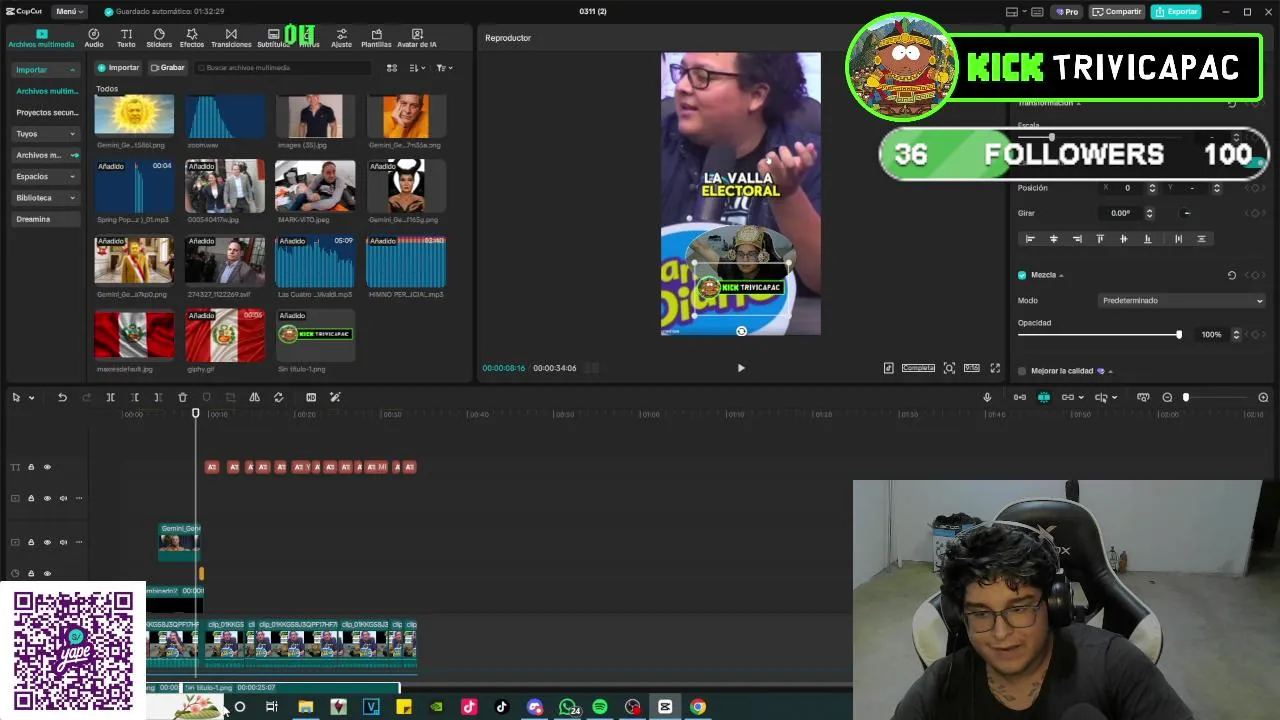
Task: Click the Importar button in media panel
Action: (119, 68)
